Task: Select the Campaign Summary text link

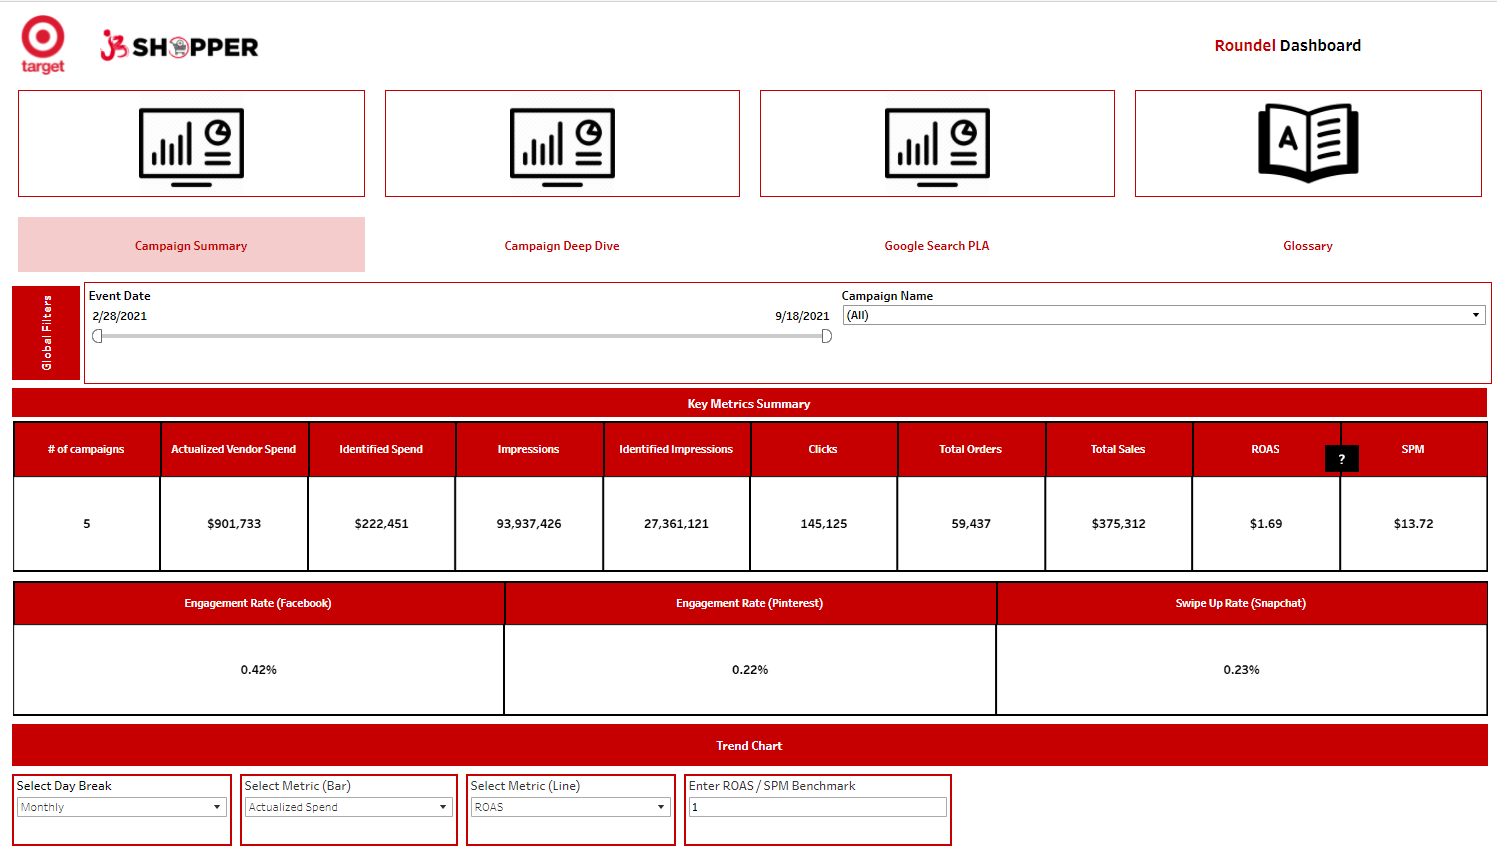Action: [x=191, y=245]
